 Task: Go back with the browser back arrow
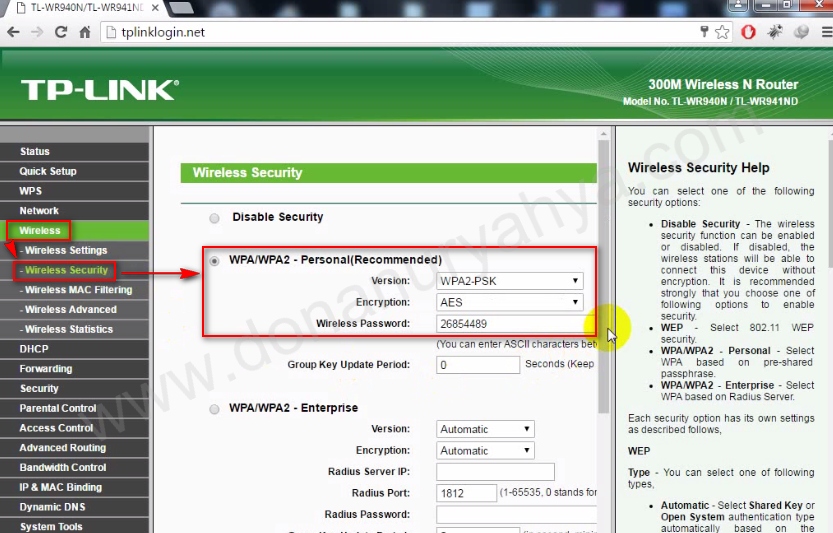13,32
